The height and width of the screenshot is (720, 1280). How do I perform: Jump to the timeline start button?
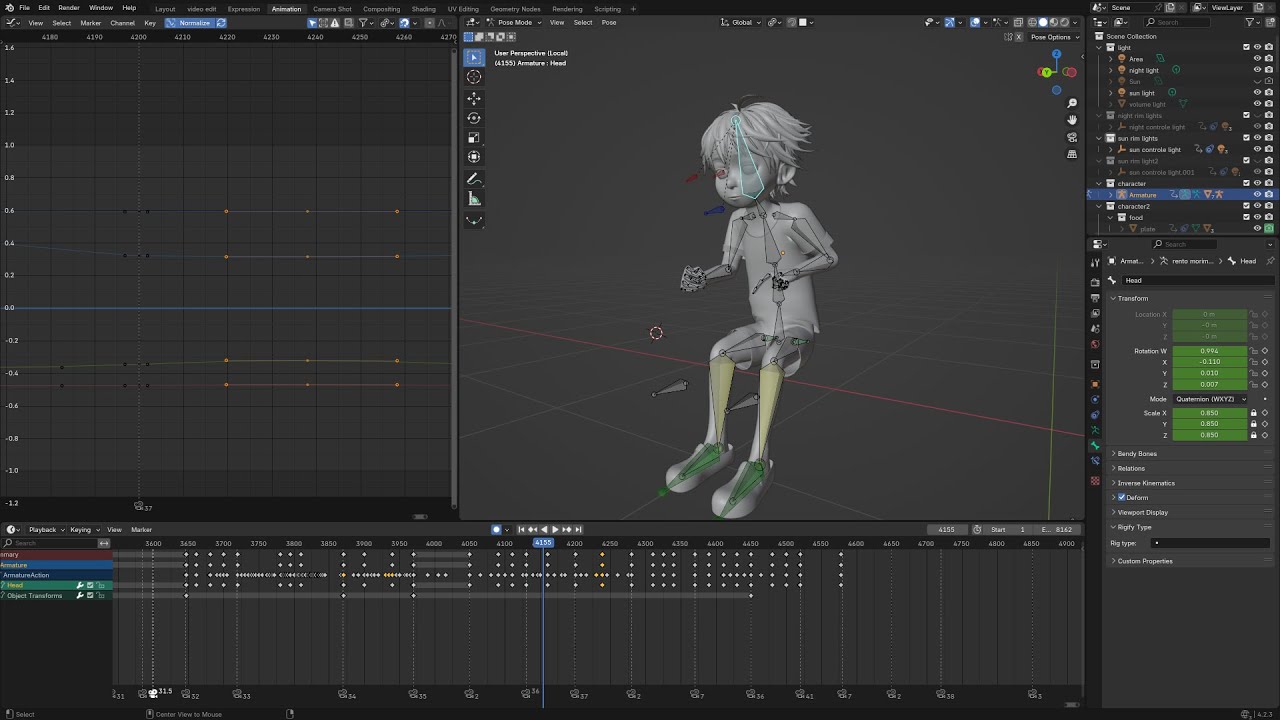tap(521, 529)
